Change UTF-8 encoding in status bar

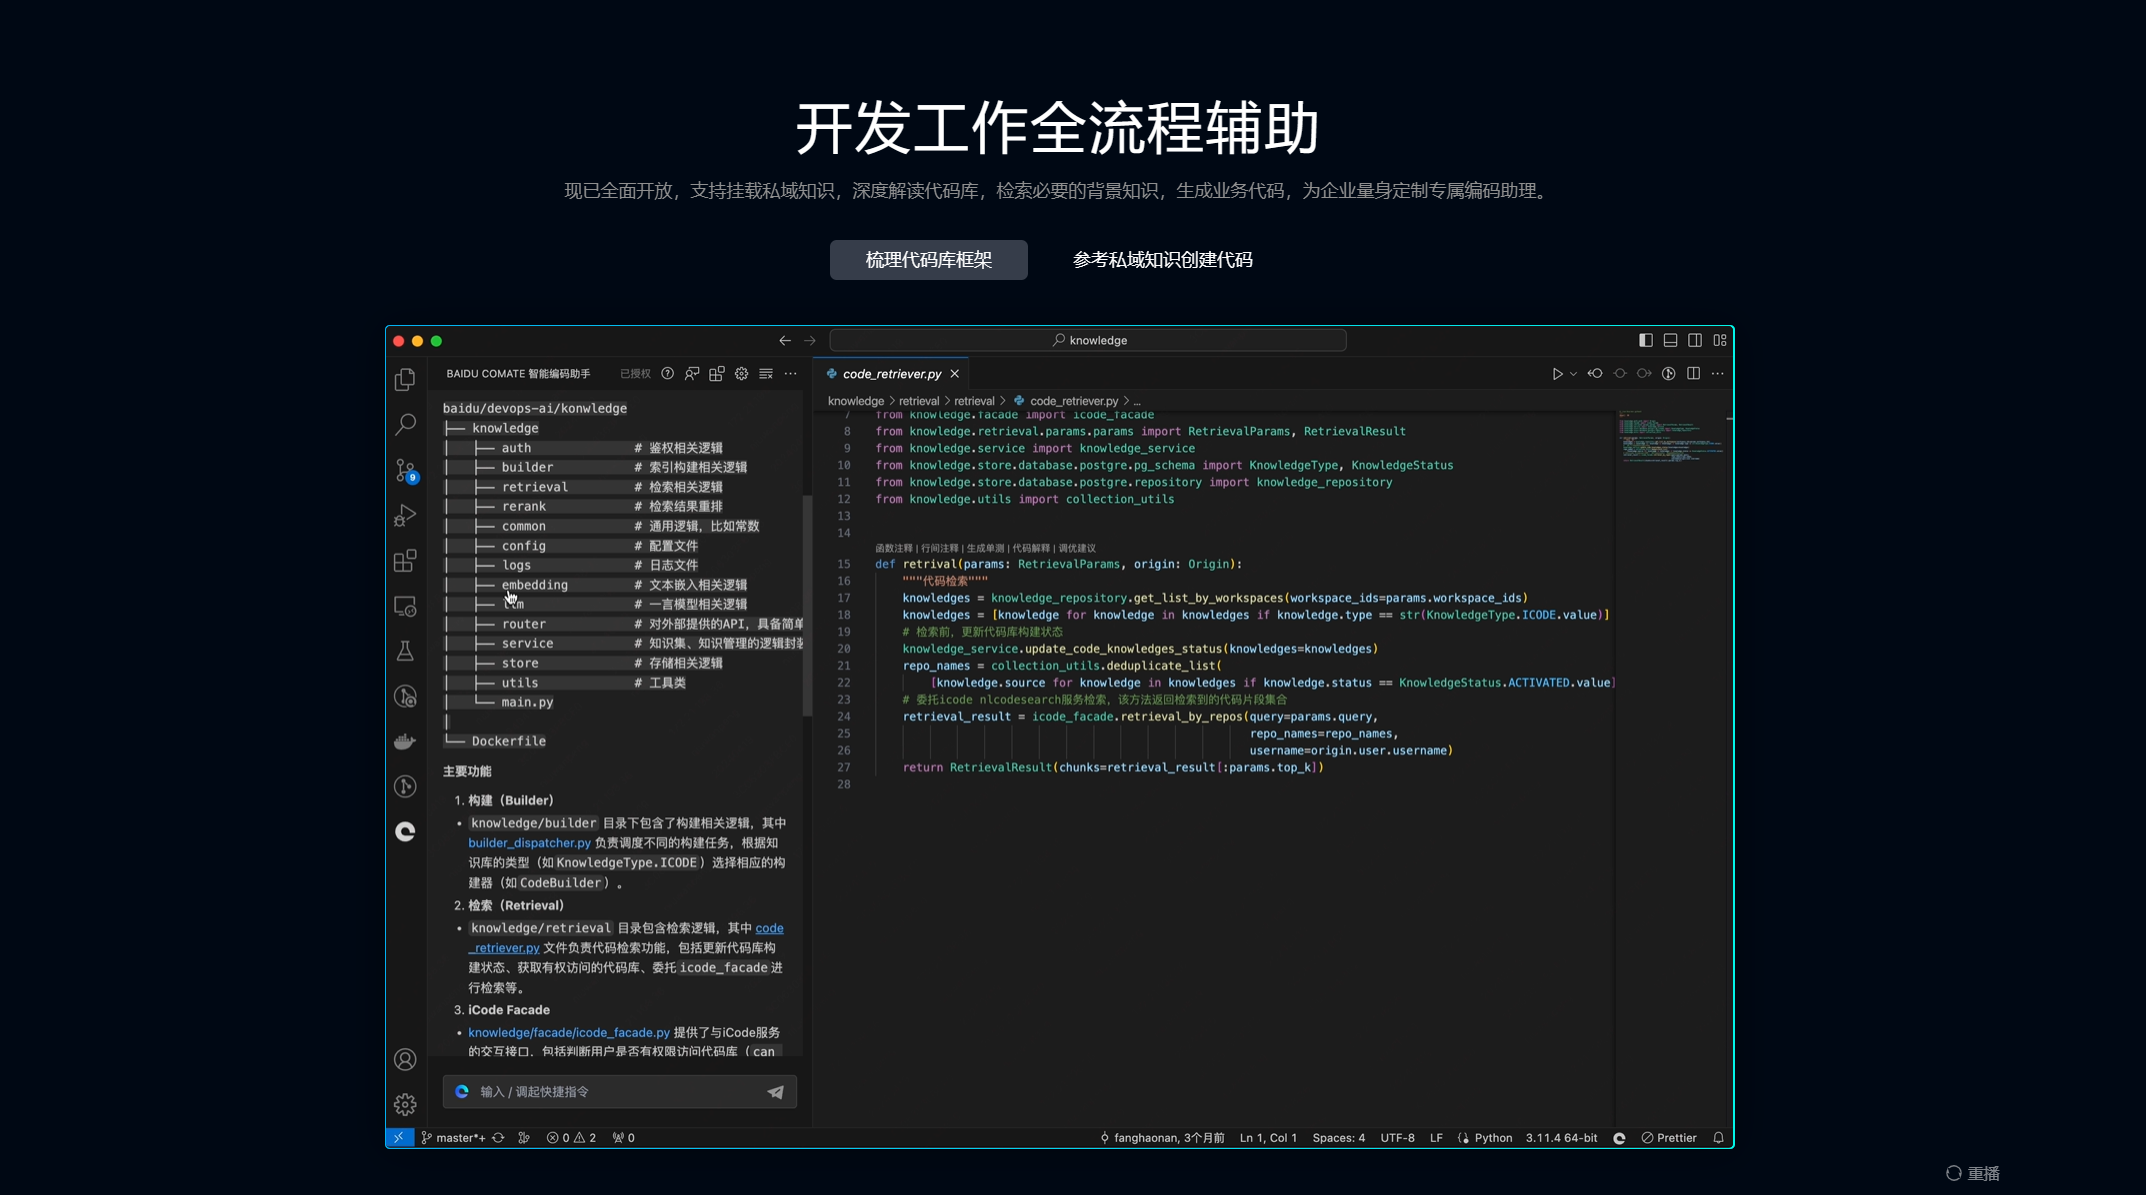(x=1397, y=1138)
